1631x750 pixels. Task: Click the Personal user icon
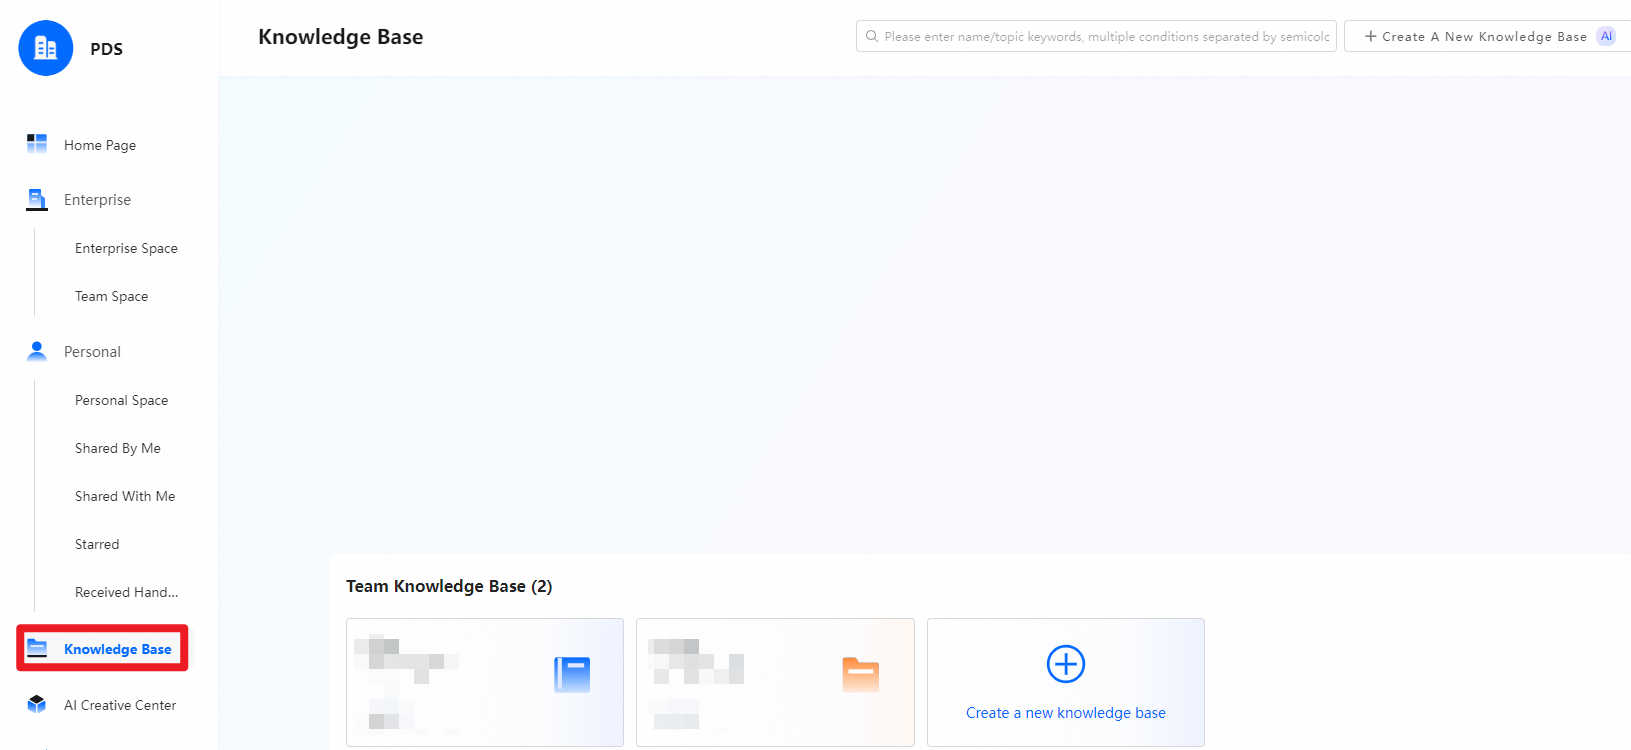pos(37,351)
